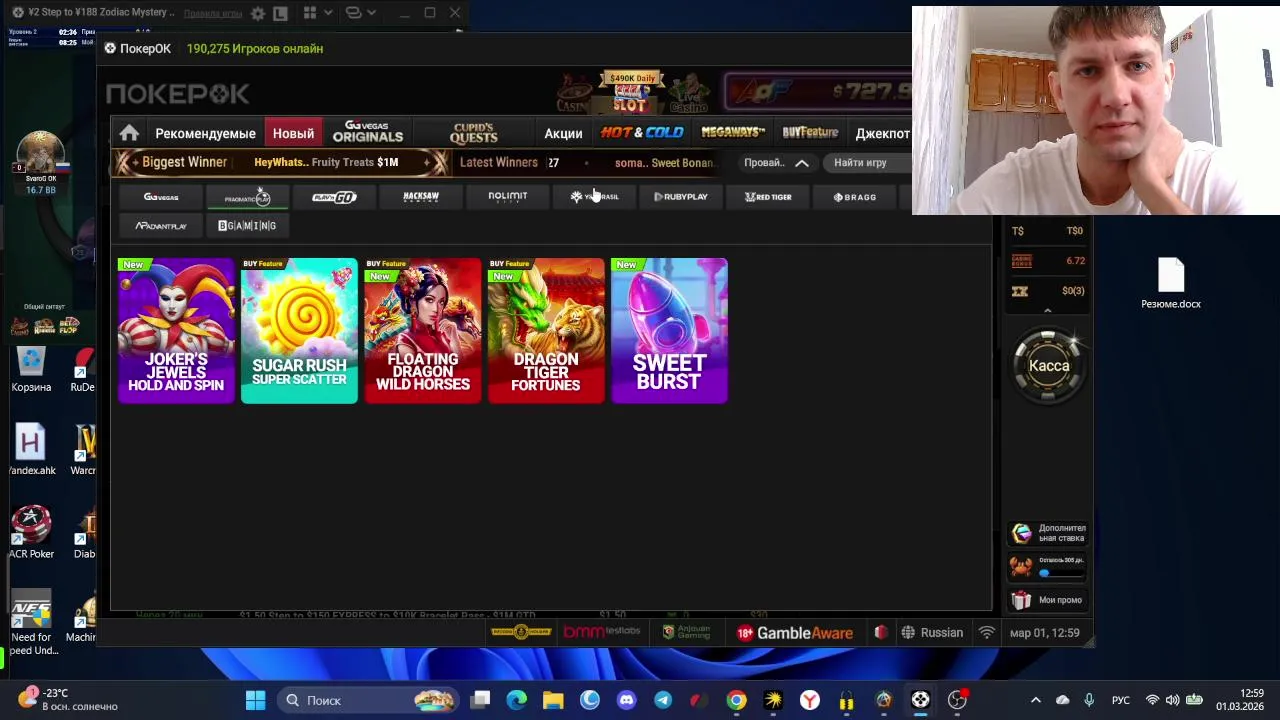Open the Megaways games tab
This screenshot has height=720, width=1280.
[x=733, y=132]
